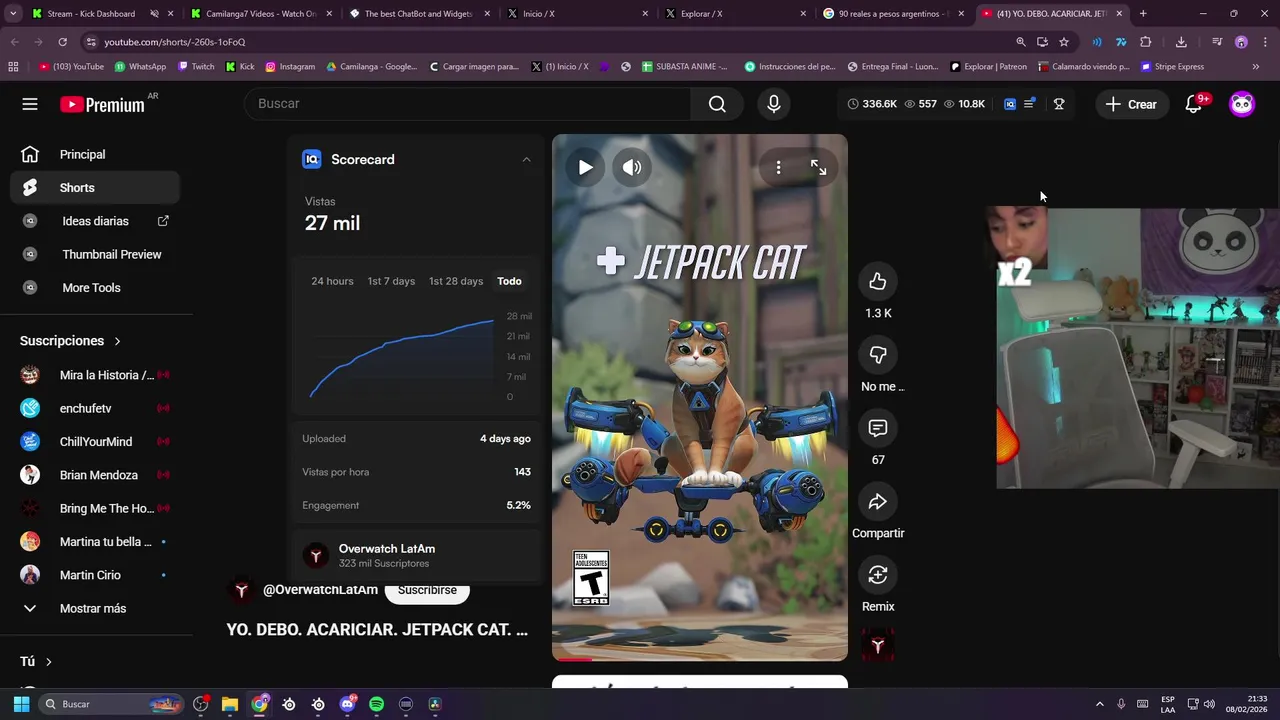Image resolution: width=1280 pixels, height=720 pixels.
Task: Click the 336.6K views stat in header
Action: [872, 104]
